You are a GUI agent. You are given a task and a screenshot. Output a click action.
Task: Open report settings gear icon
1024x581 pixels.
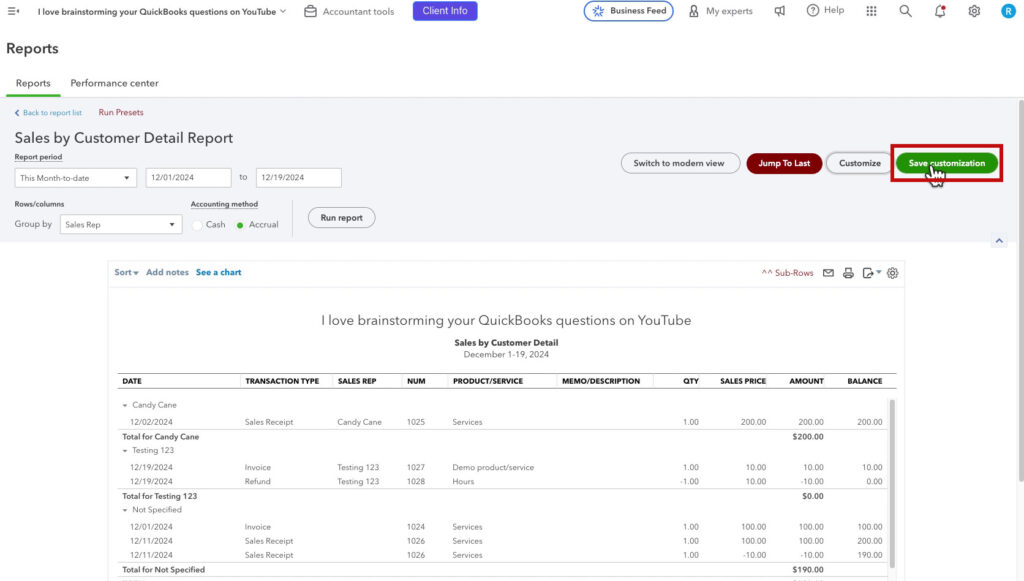893,272
